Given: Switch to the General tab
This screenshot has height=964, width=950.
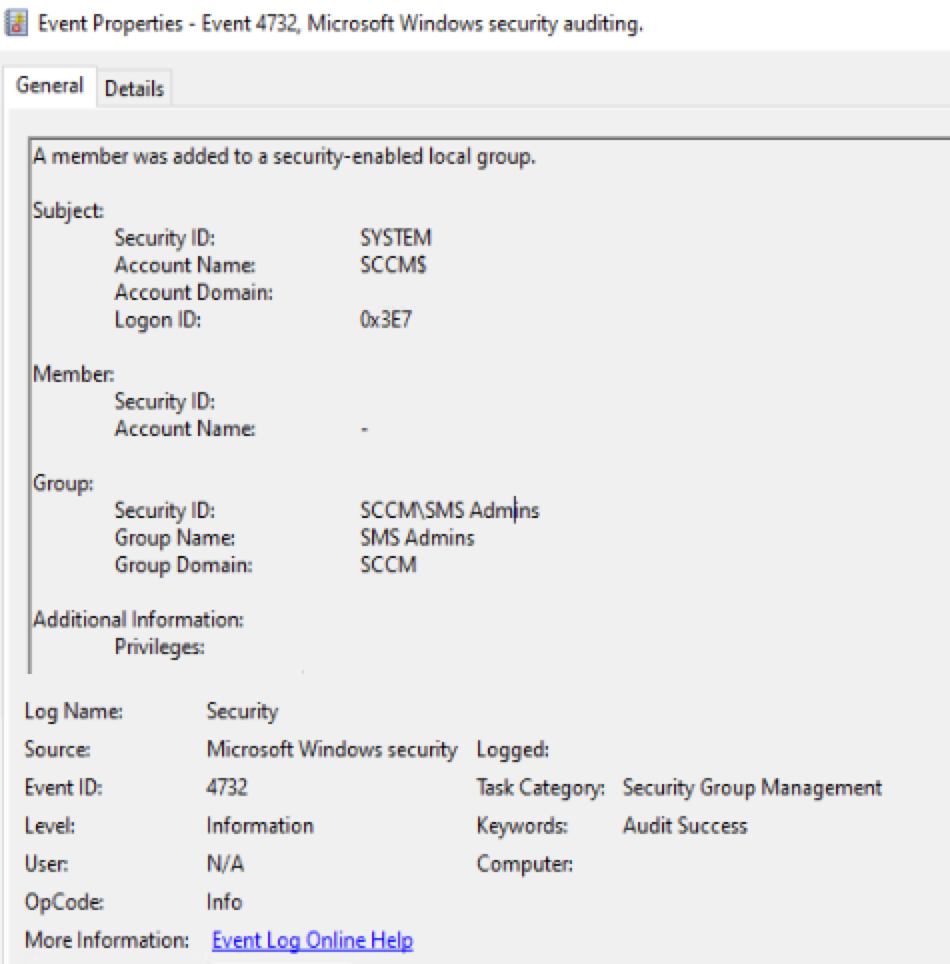Looking at the screenshot, I should [x=50, y=85].
